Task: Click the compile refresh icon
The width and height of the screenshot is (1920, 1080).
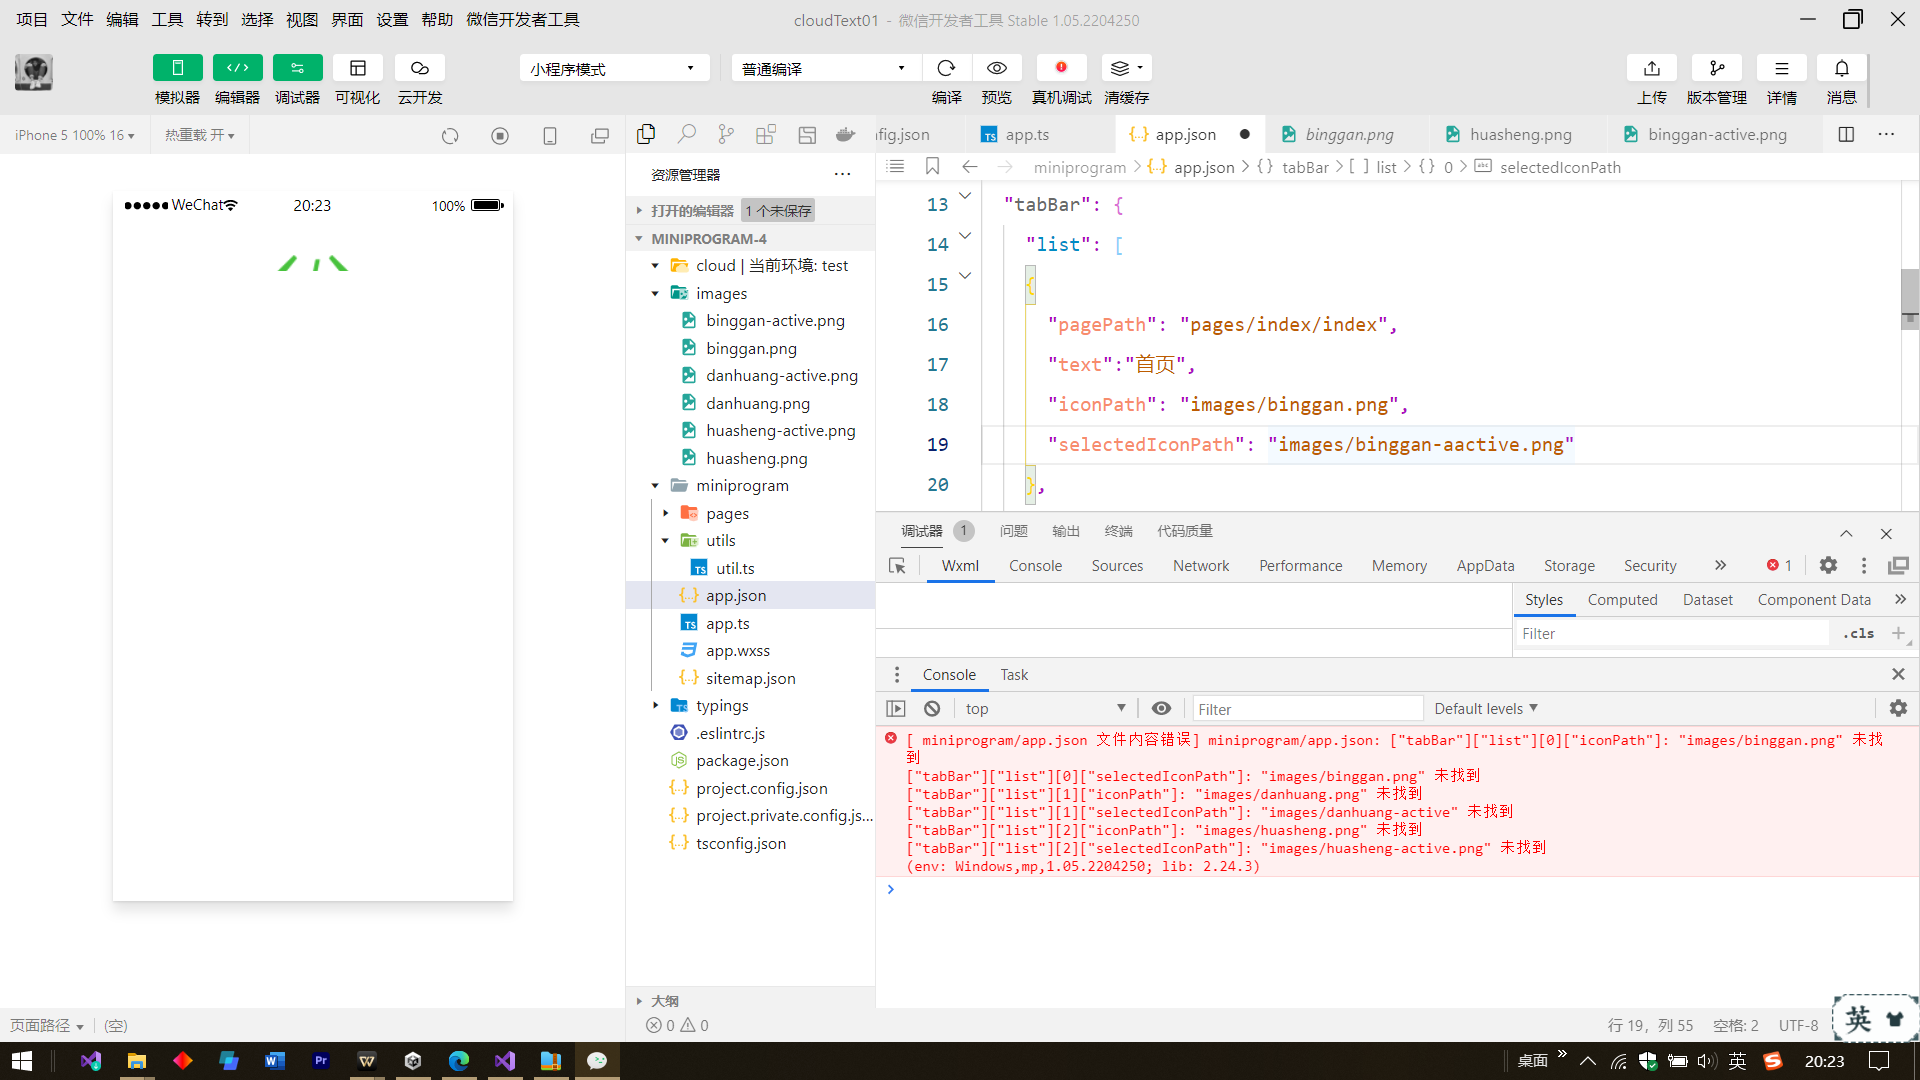Action: click(946, 68)
